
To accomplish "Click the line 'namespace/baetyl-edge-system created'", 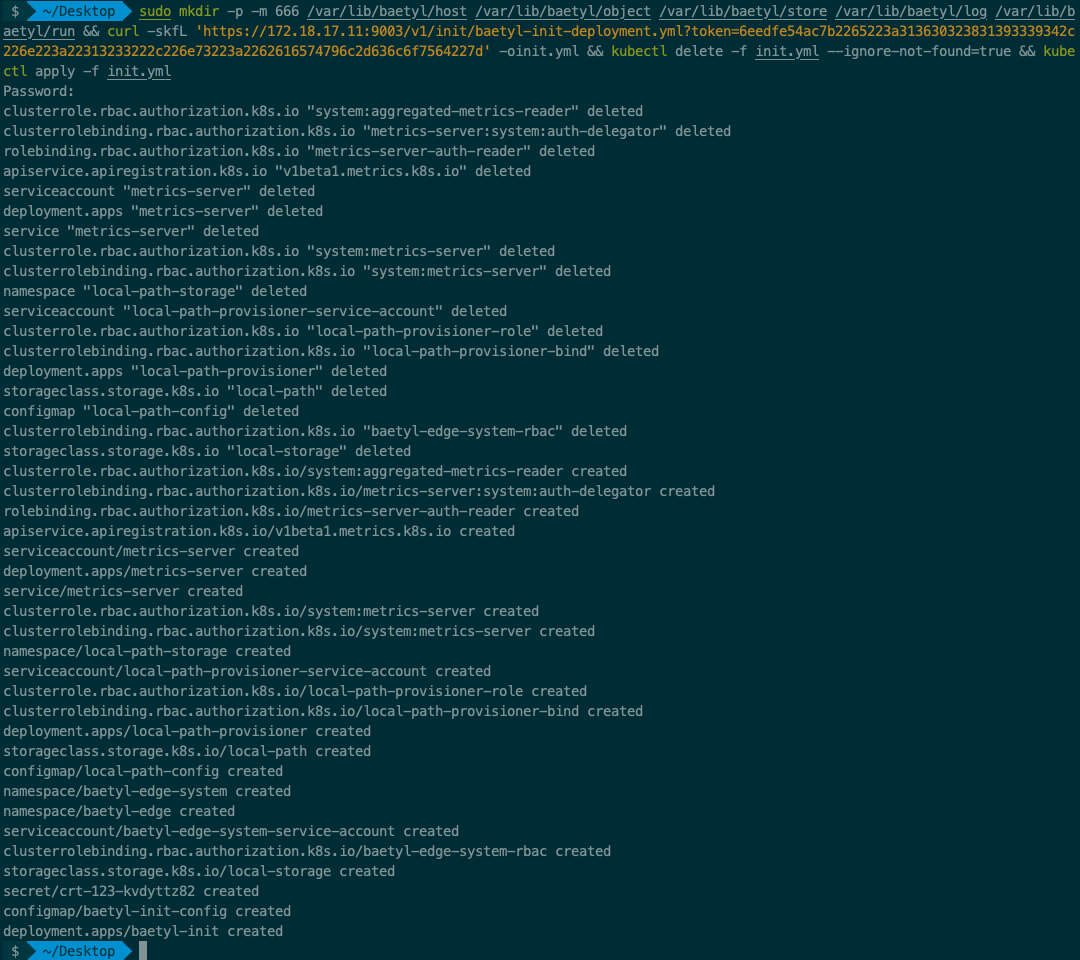I will (147, 791).
